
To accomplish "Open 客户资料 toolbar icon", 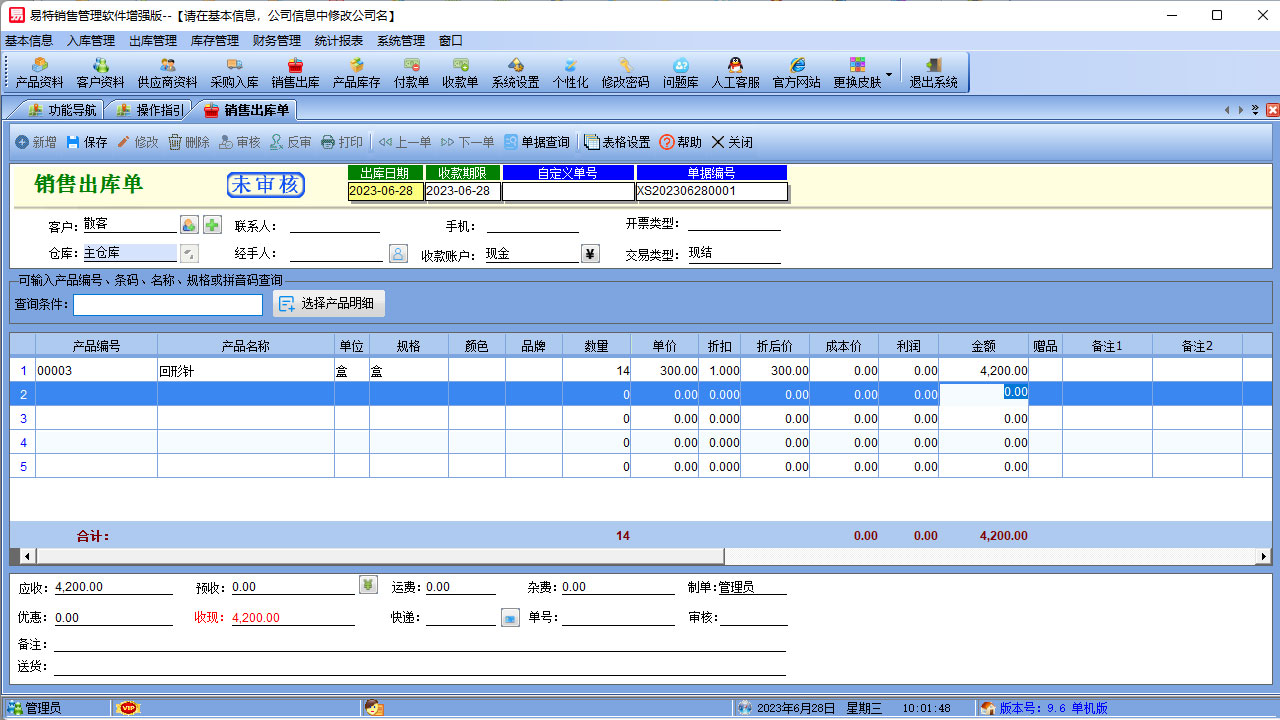I will (100, 73).
